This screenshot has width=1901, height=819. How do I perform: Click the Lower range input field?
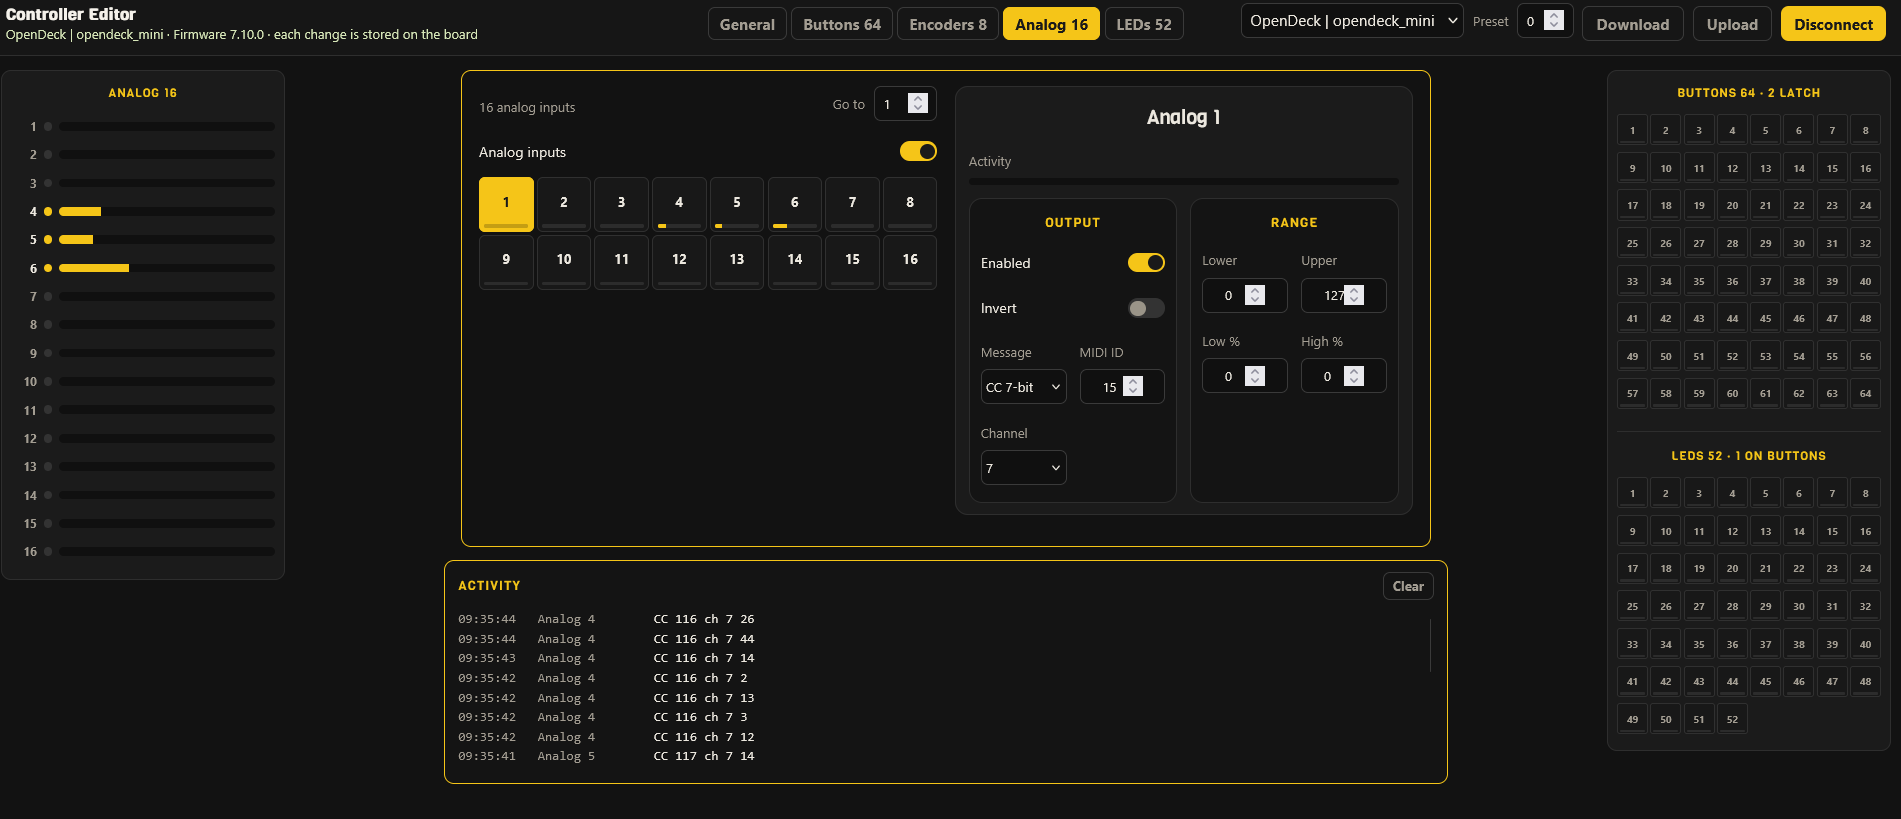click(1244, 295)
